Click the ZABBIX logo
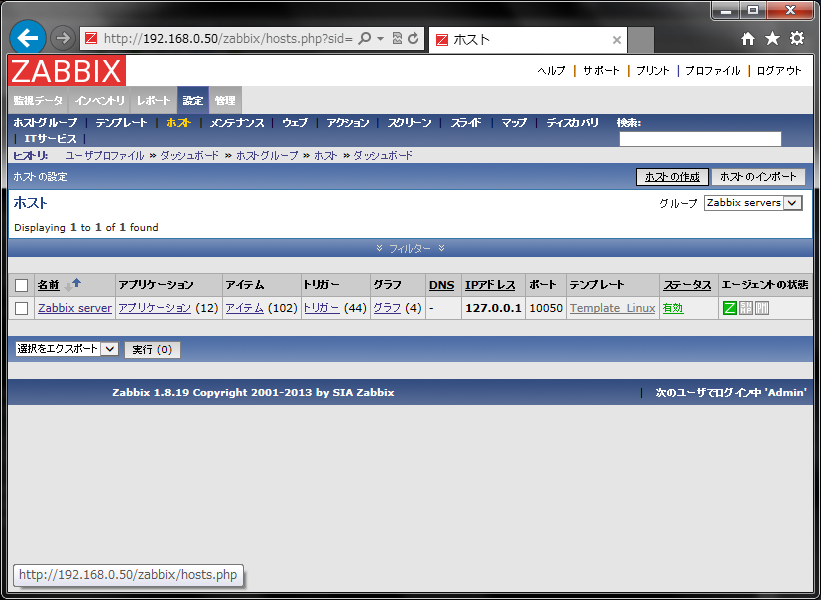The height and width of the screenshot is (600, 821). click(x=67, y=71)
